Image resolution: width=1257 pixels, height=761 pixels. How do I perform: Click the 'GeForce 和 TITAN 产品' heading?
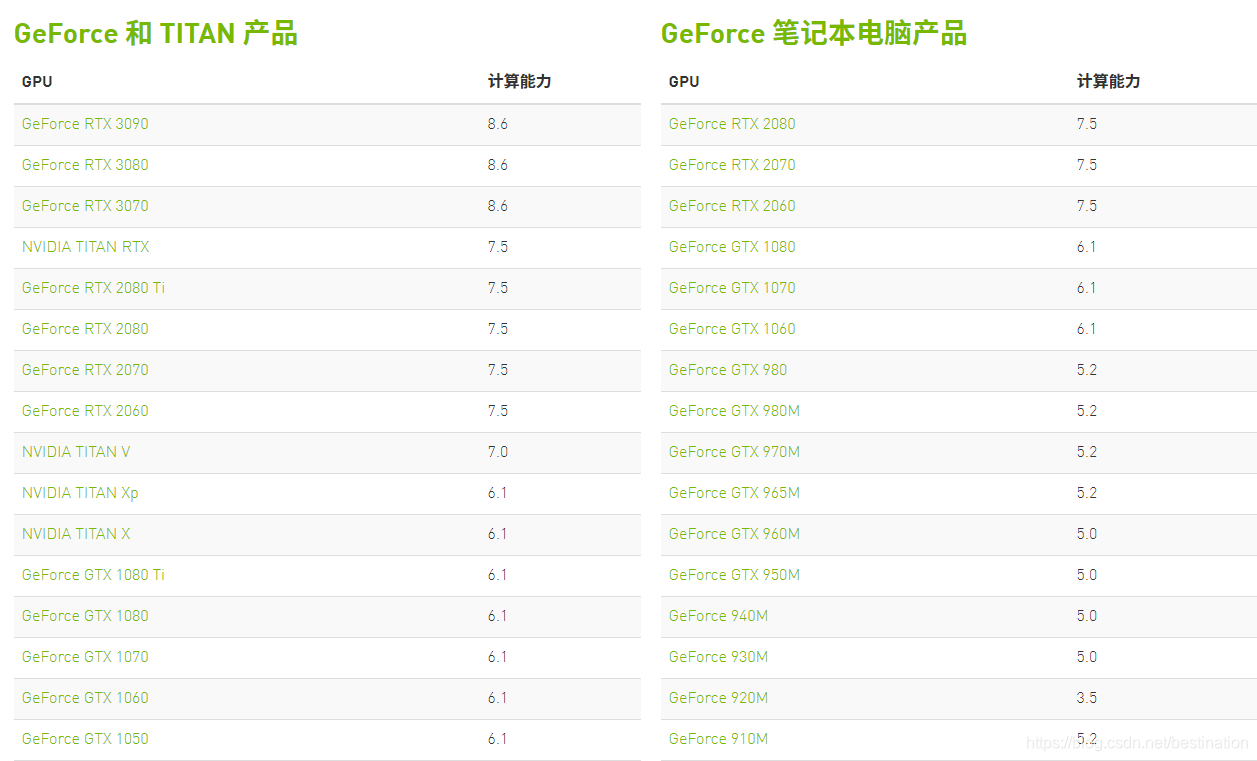[x=156, y=33]
